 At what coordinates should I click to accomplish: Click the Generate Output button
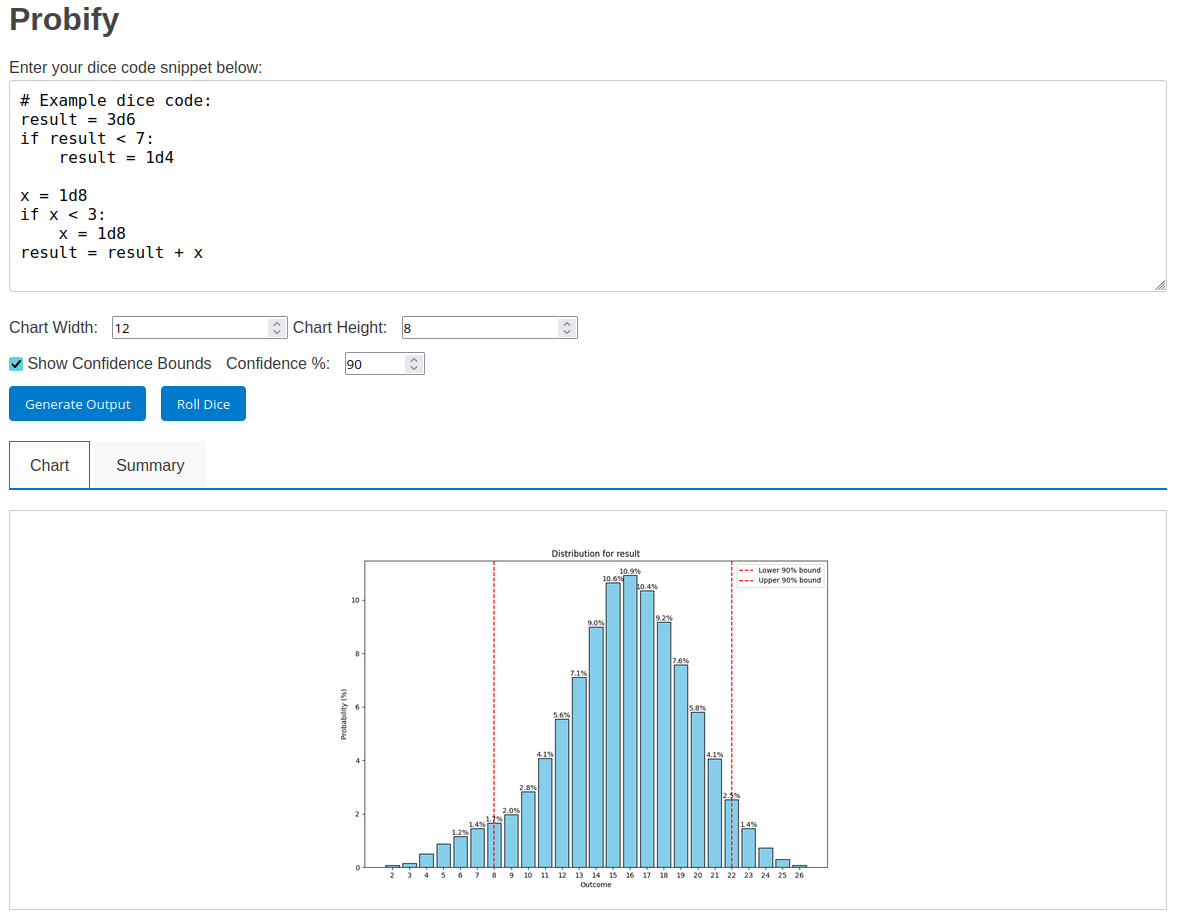coord(77,404)
